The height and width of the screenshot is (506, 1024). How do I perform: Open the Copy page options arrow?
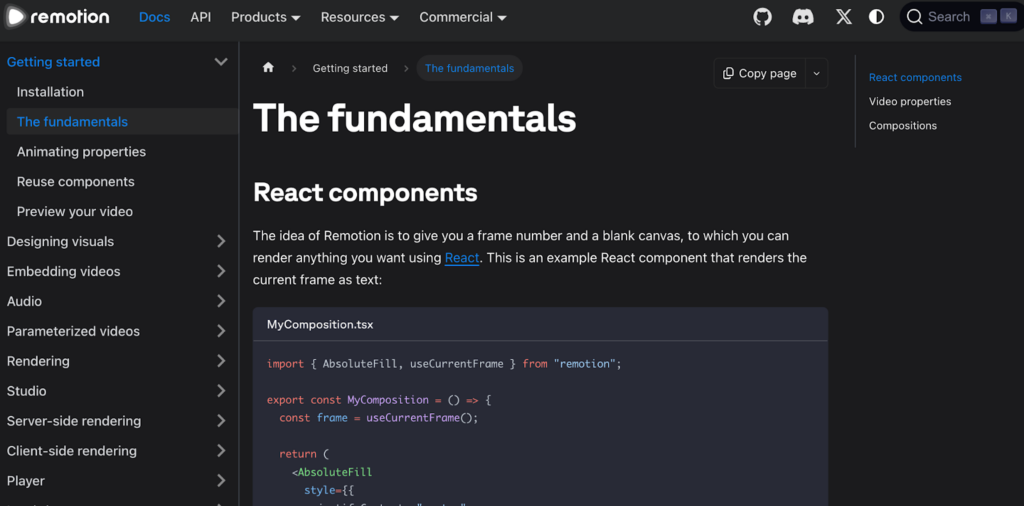(x=816, y=73)
